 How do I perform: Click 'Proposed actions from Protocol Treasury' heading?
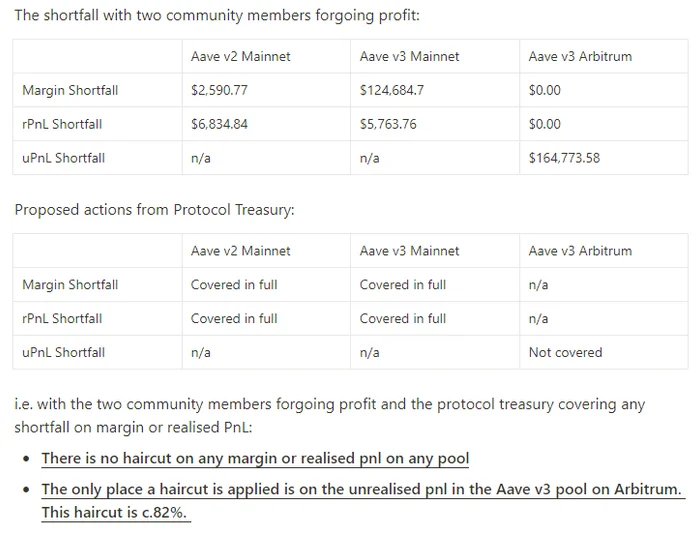tap(154, 210)
